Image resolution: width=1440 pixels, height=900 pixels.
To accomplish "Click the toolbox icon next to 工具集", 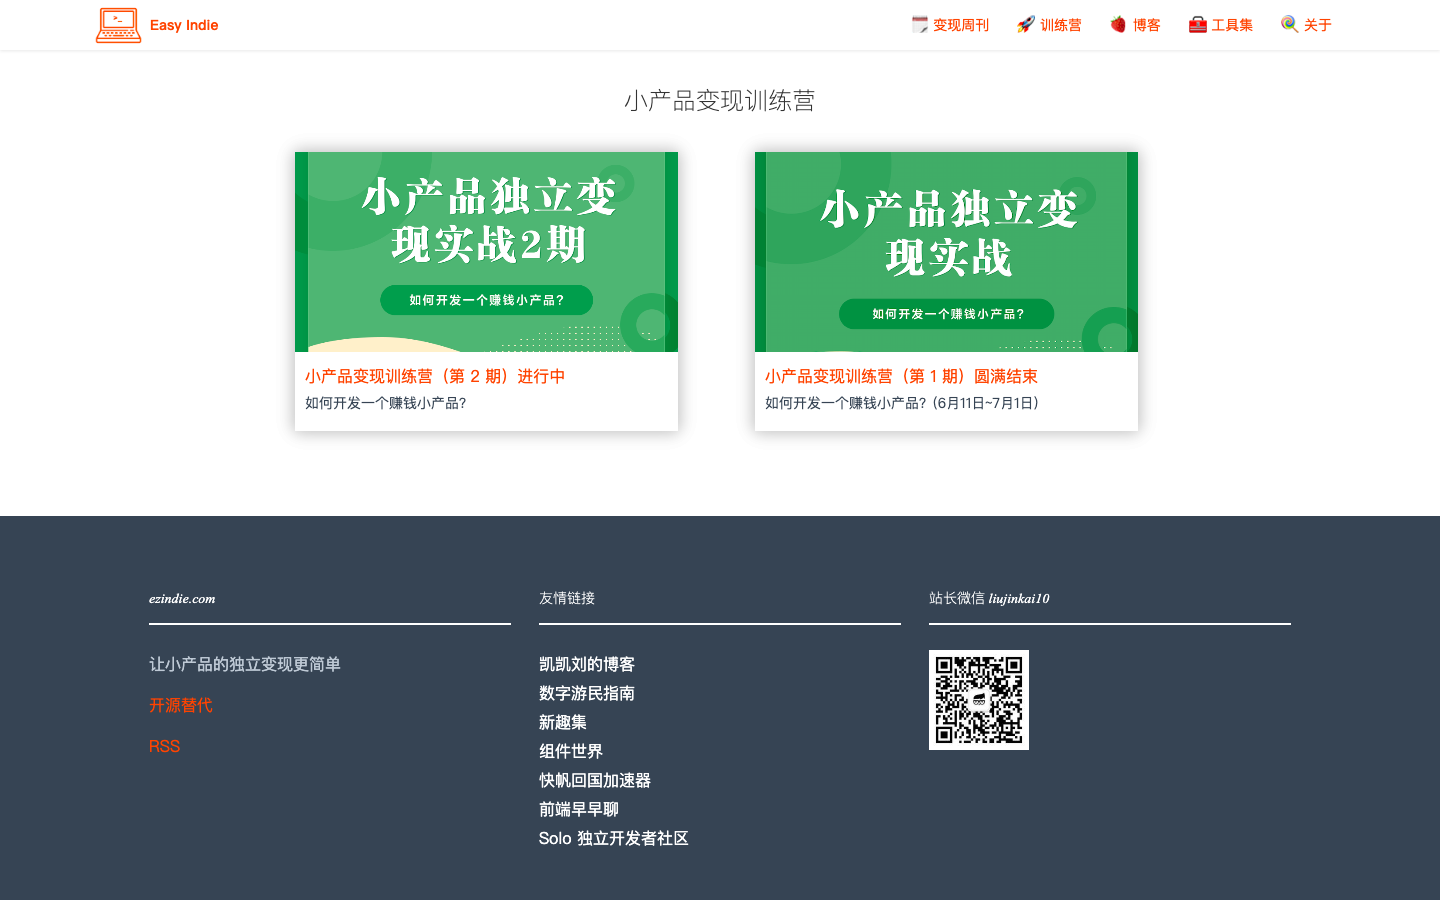I will (1196, 24).
